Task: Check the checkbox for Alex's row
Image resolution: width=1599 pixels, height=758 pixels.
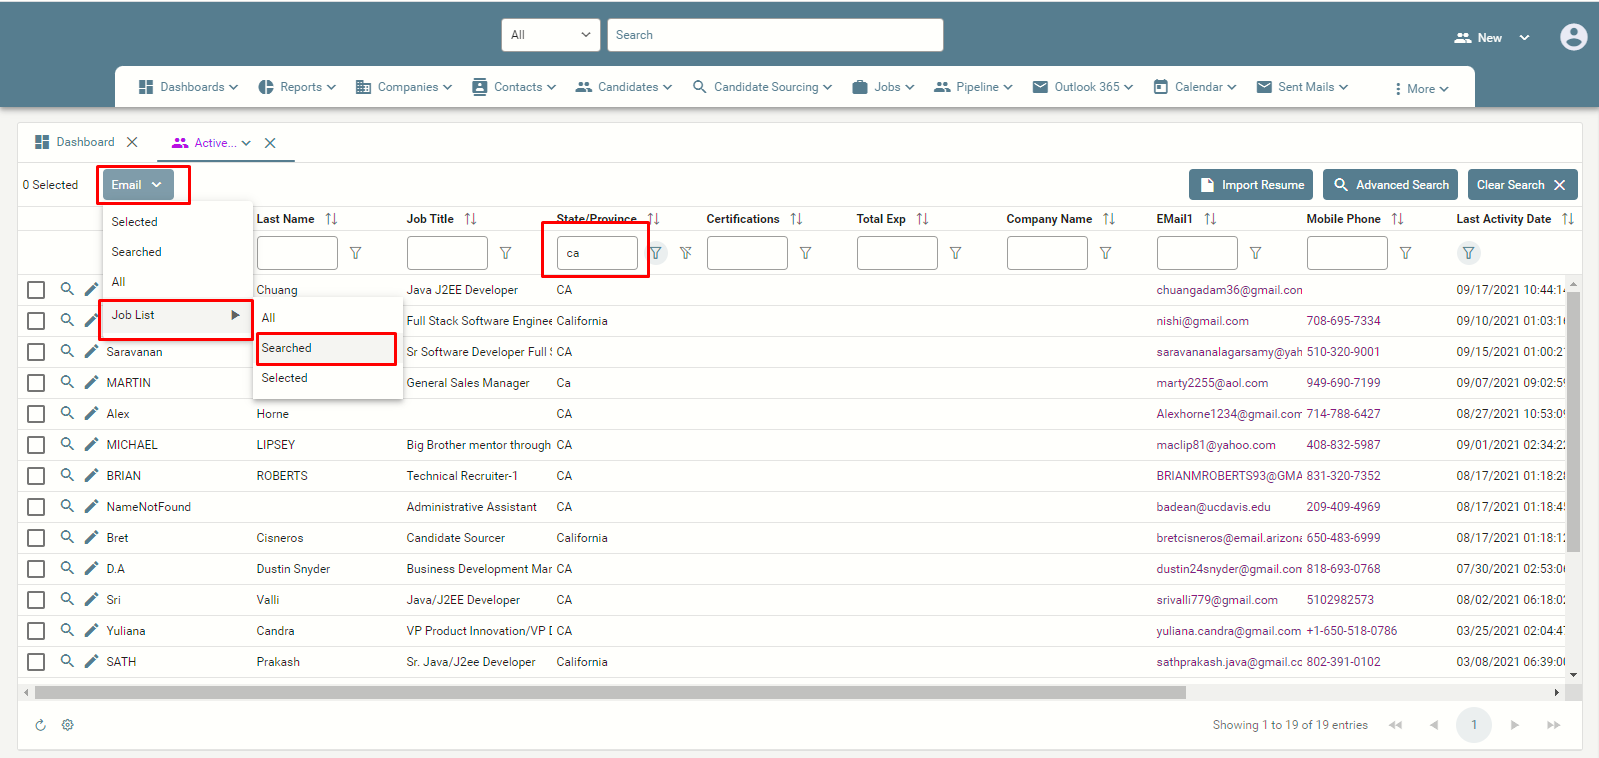Action: point(36,414)
